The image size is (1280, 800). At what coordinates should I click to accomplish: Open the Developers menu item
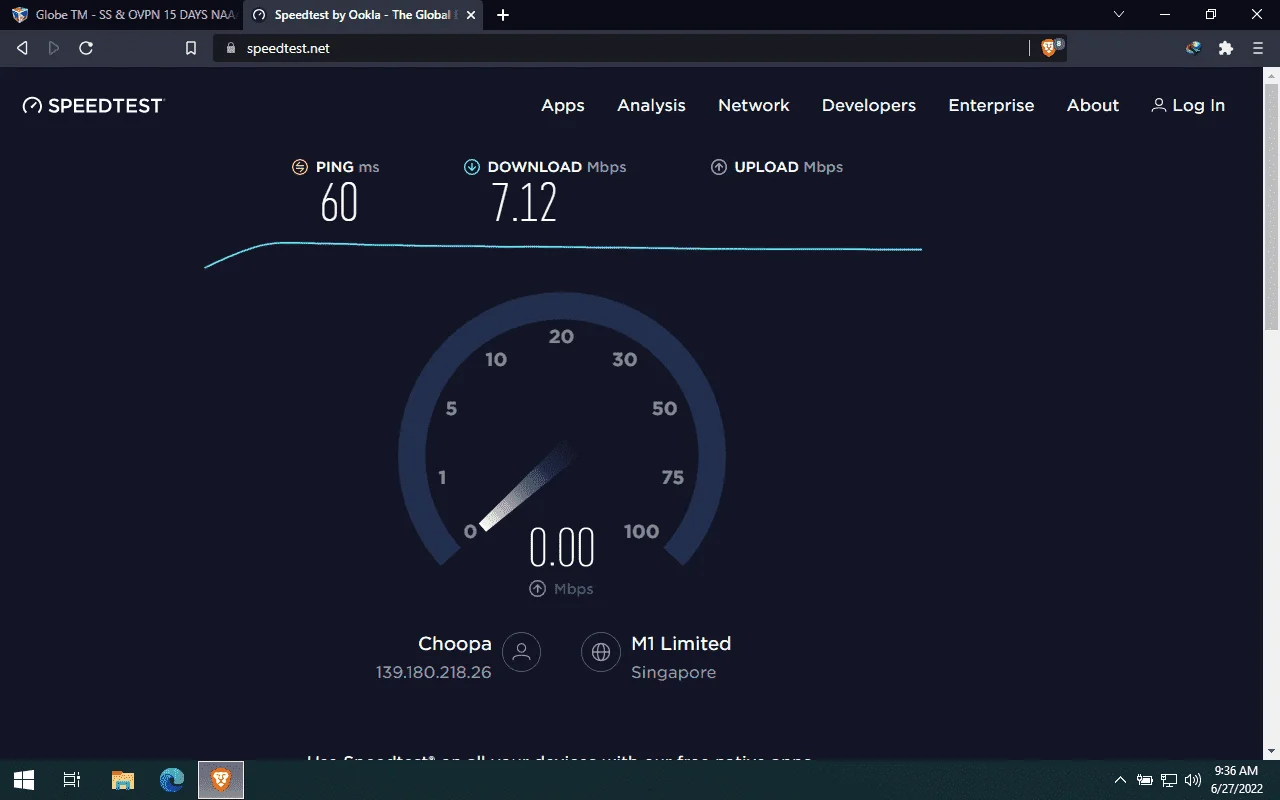click(x=869, y=105)
